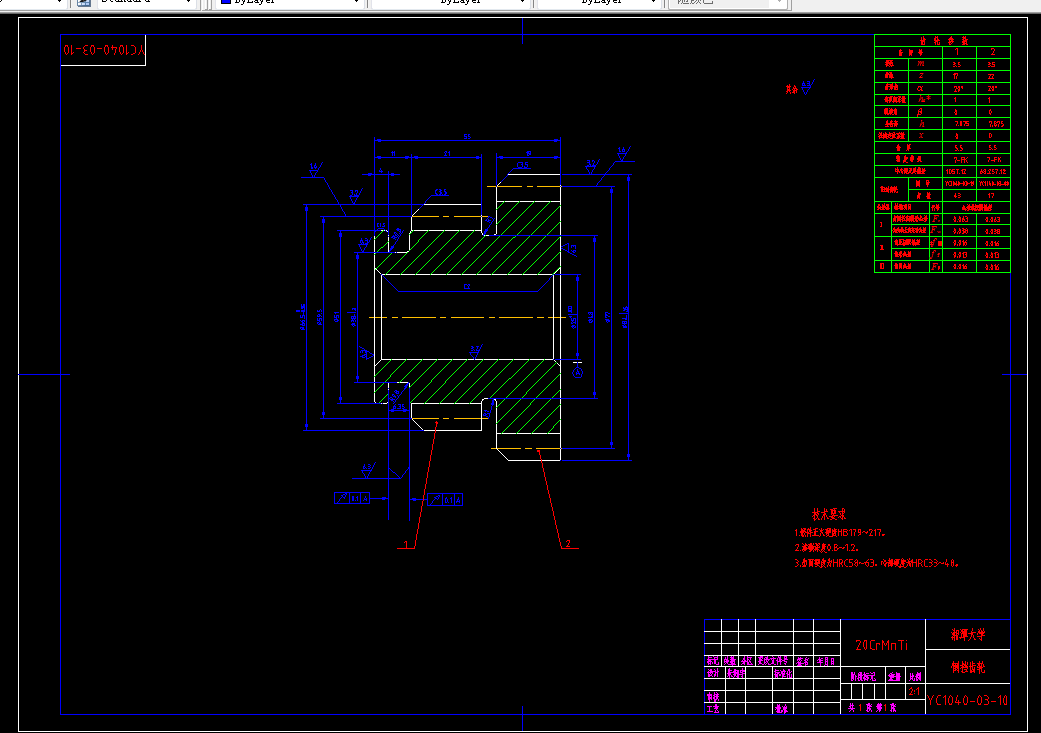The height and width of the screenshot is (733, 1041).
Task: Select the 共 1 张 第 1 张 sheet count text
Action: (x=872, y=708)
